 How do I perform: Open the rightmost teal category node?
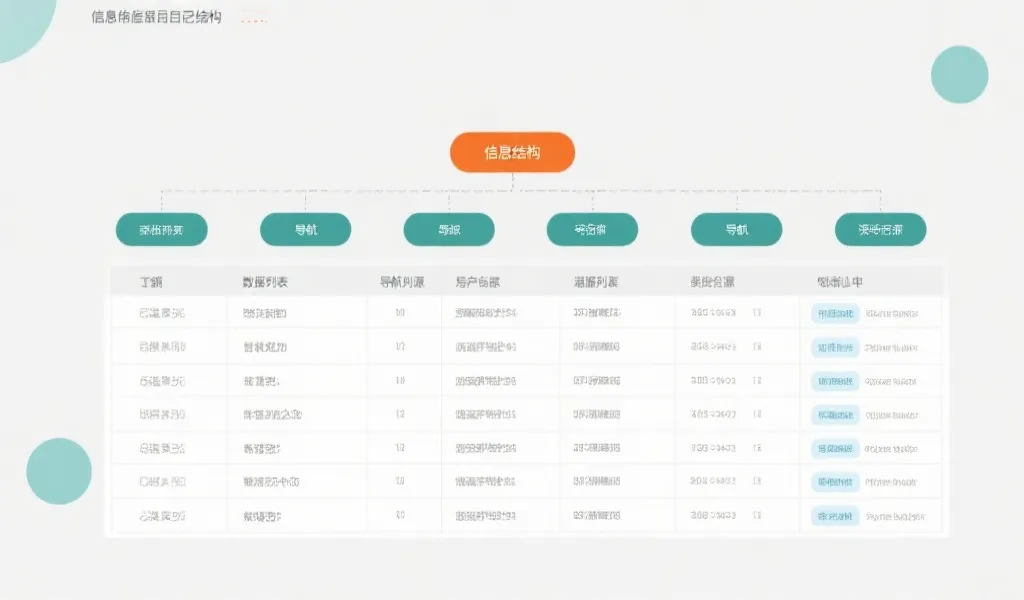[x=881, y=229]
